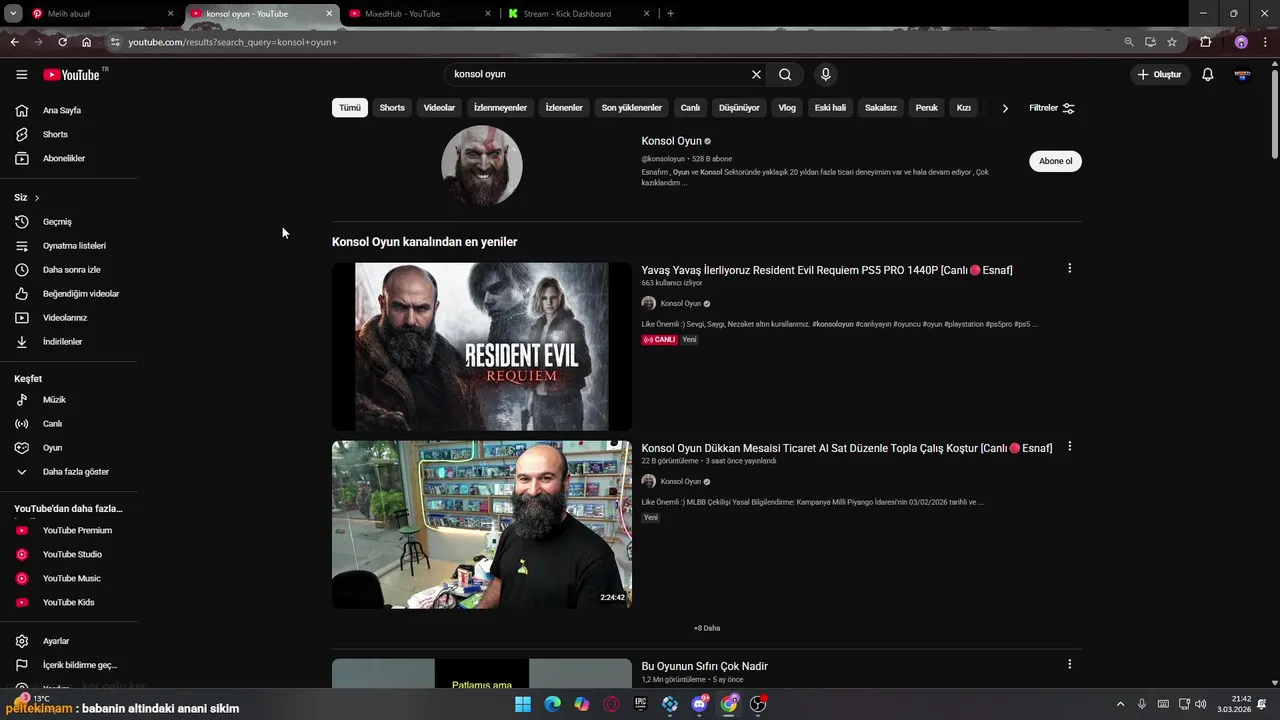This screenshot has width=1280, height=720.
Task: Open Chrome extensions puzzle icon
Action: pos(1205,42)
